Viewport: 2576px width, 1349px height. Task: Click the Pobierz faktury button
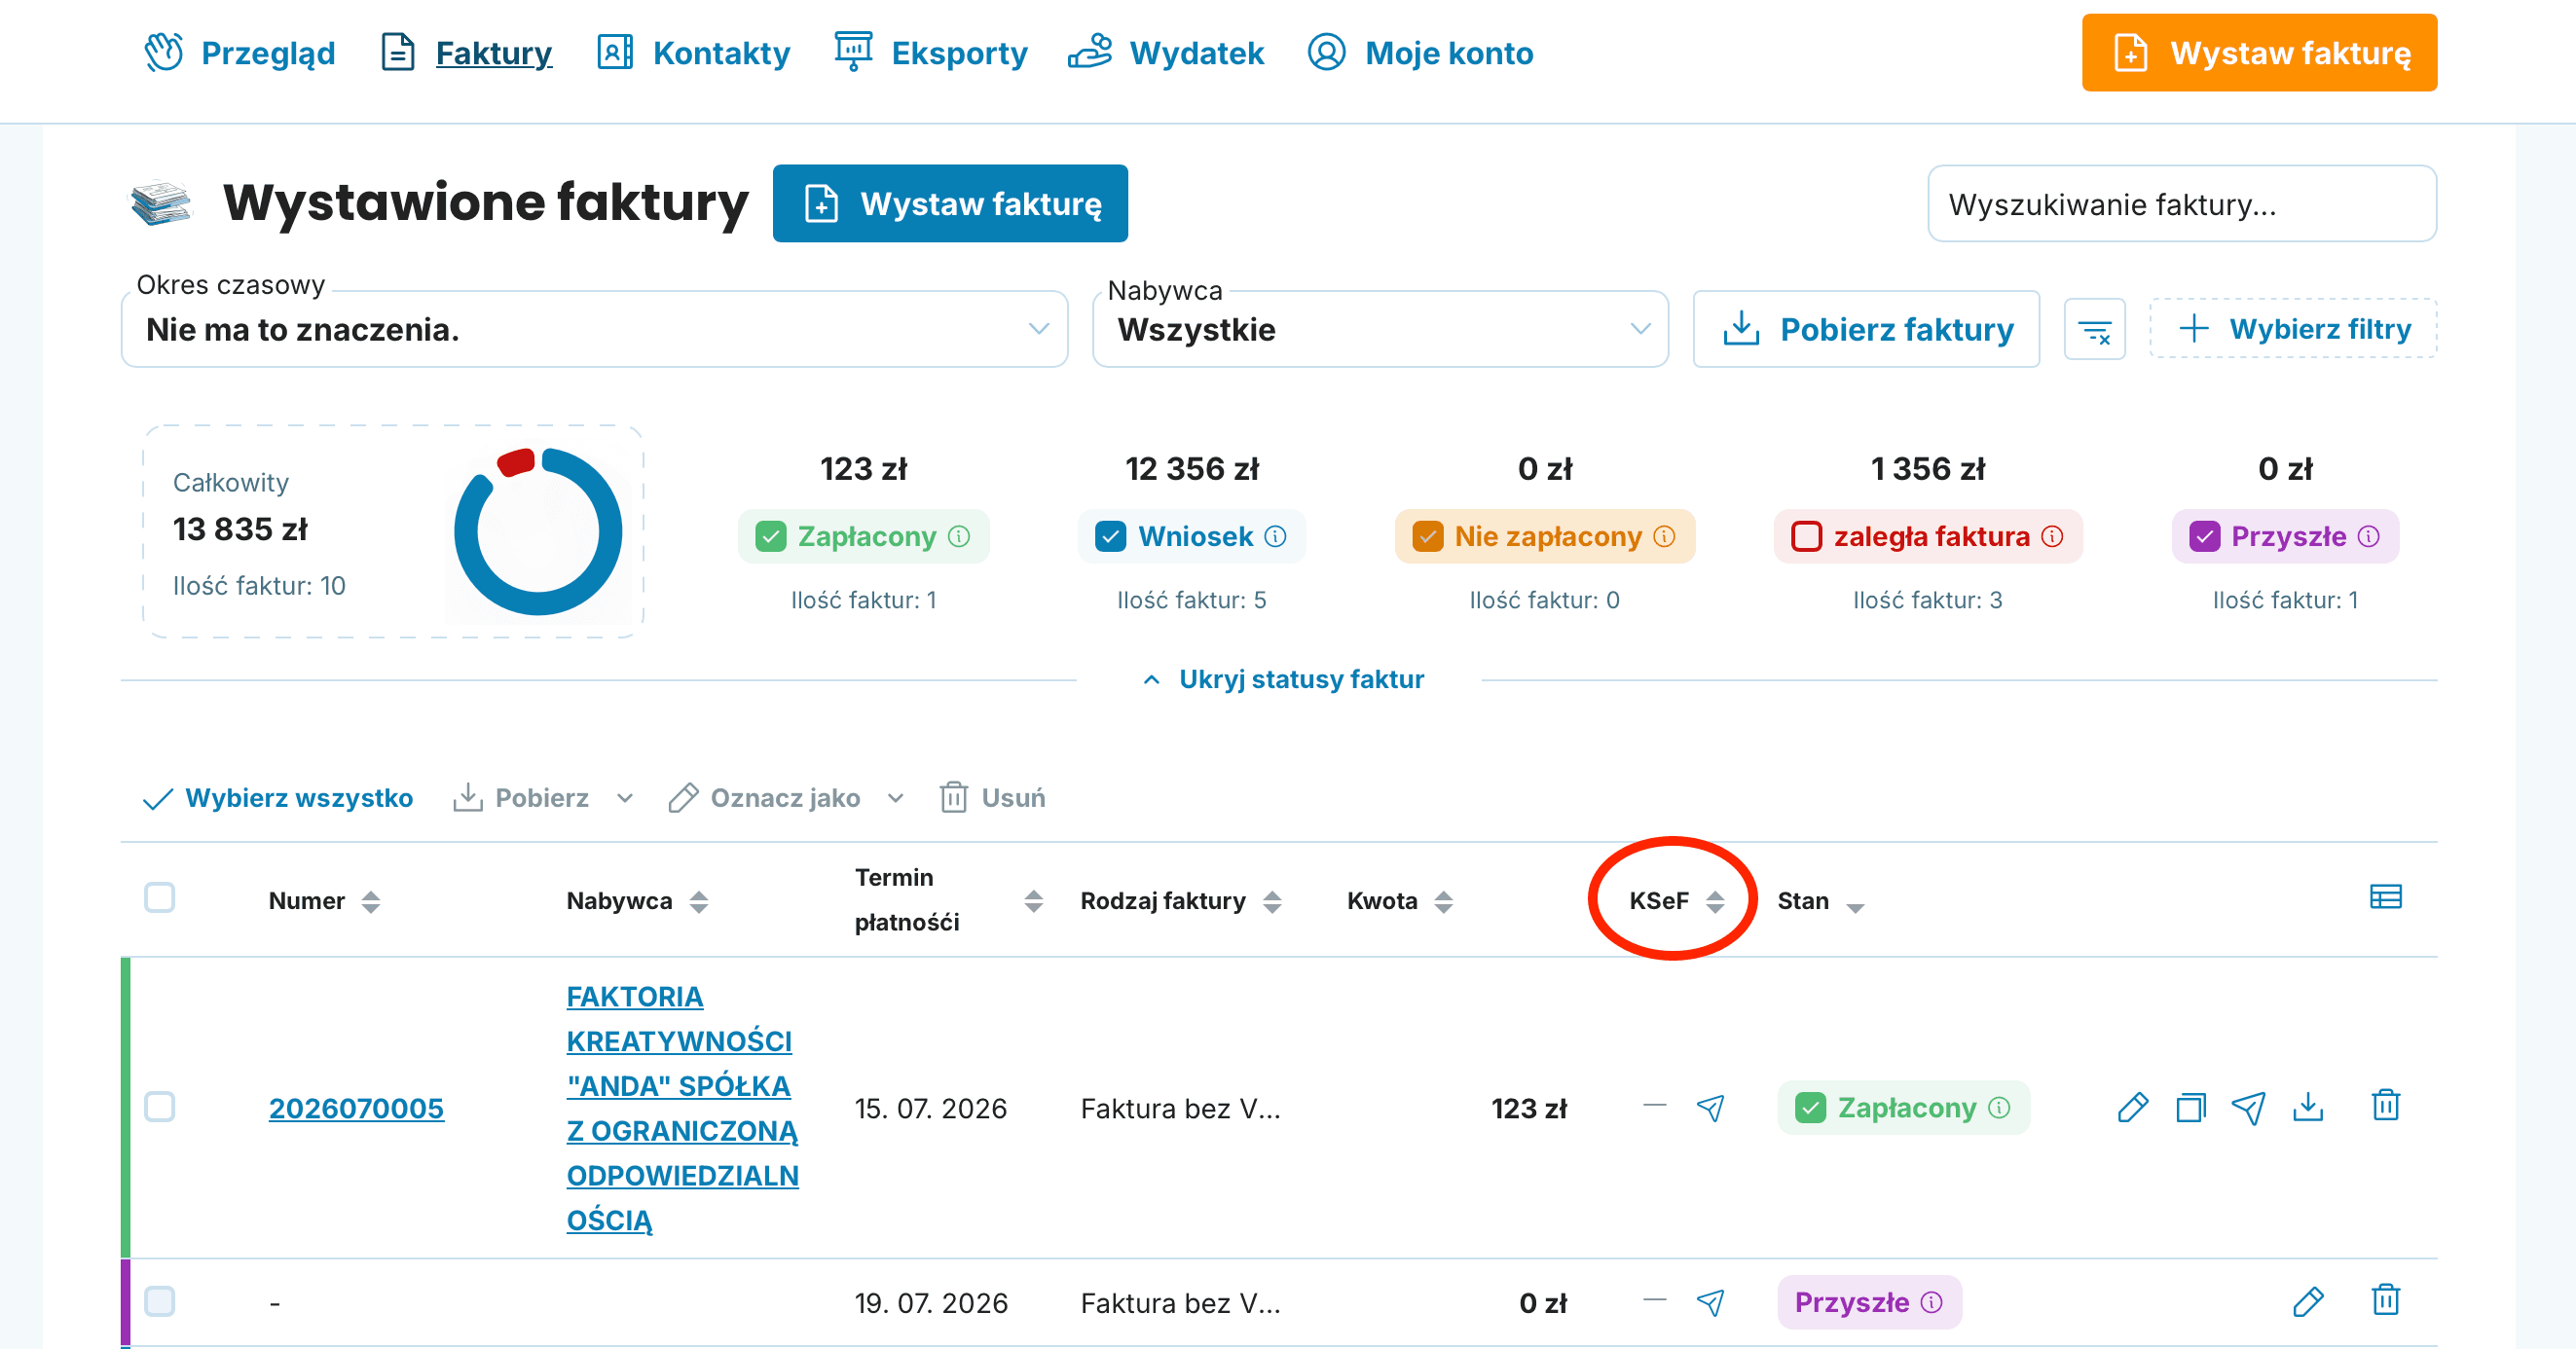(1866, 329)
